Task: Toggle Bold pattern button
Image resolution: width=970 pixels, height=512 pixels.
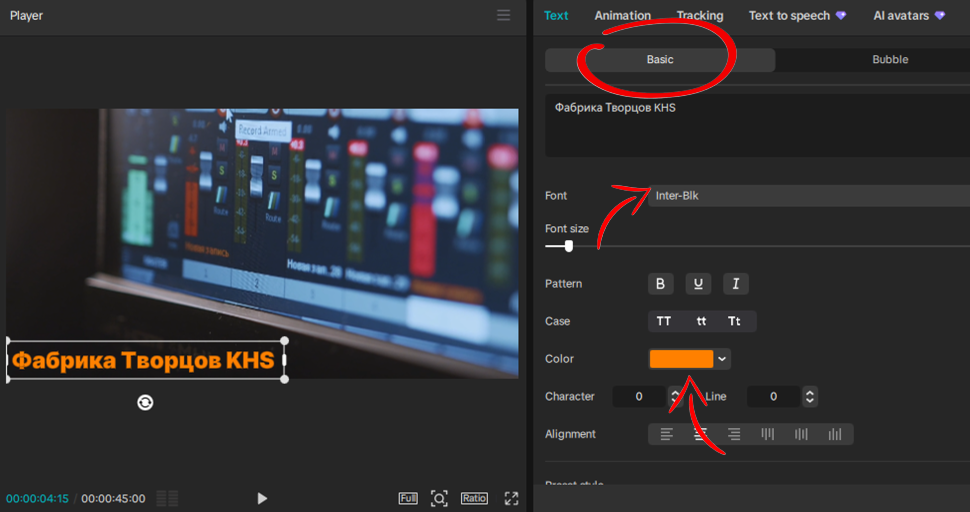Action: [661, 284]
